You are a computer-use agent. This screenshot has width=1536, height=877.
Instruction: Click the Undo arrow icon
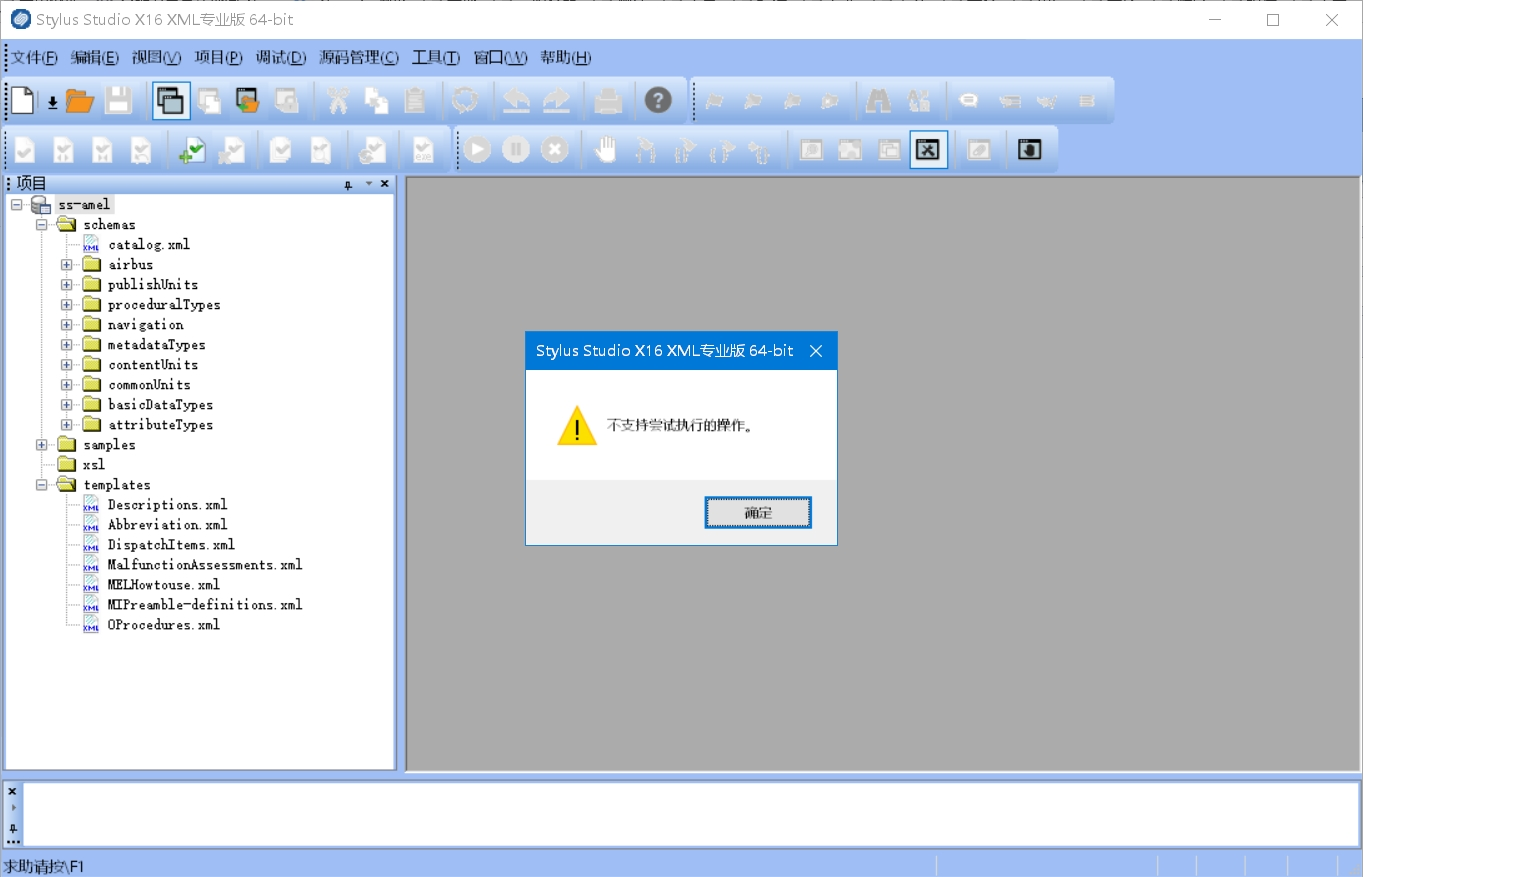(516, 100)
